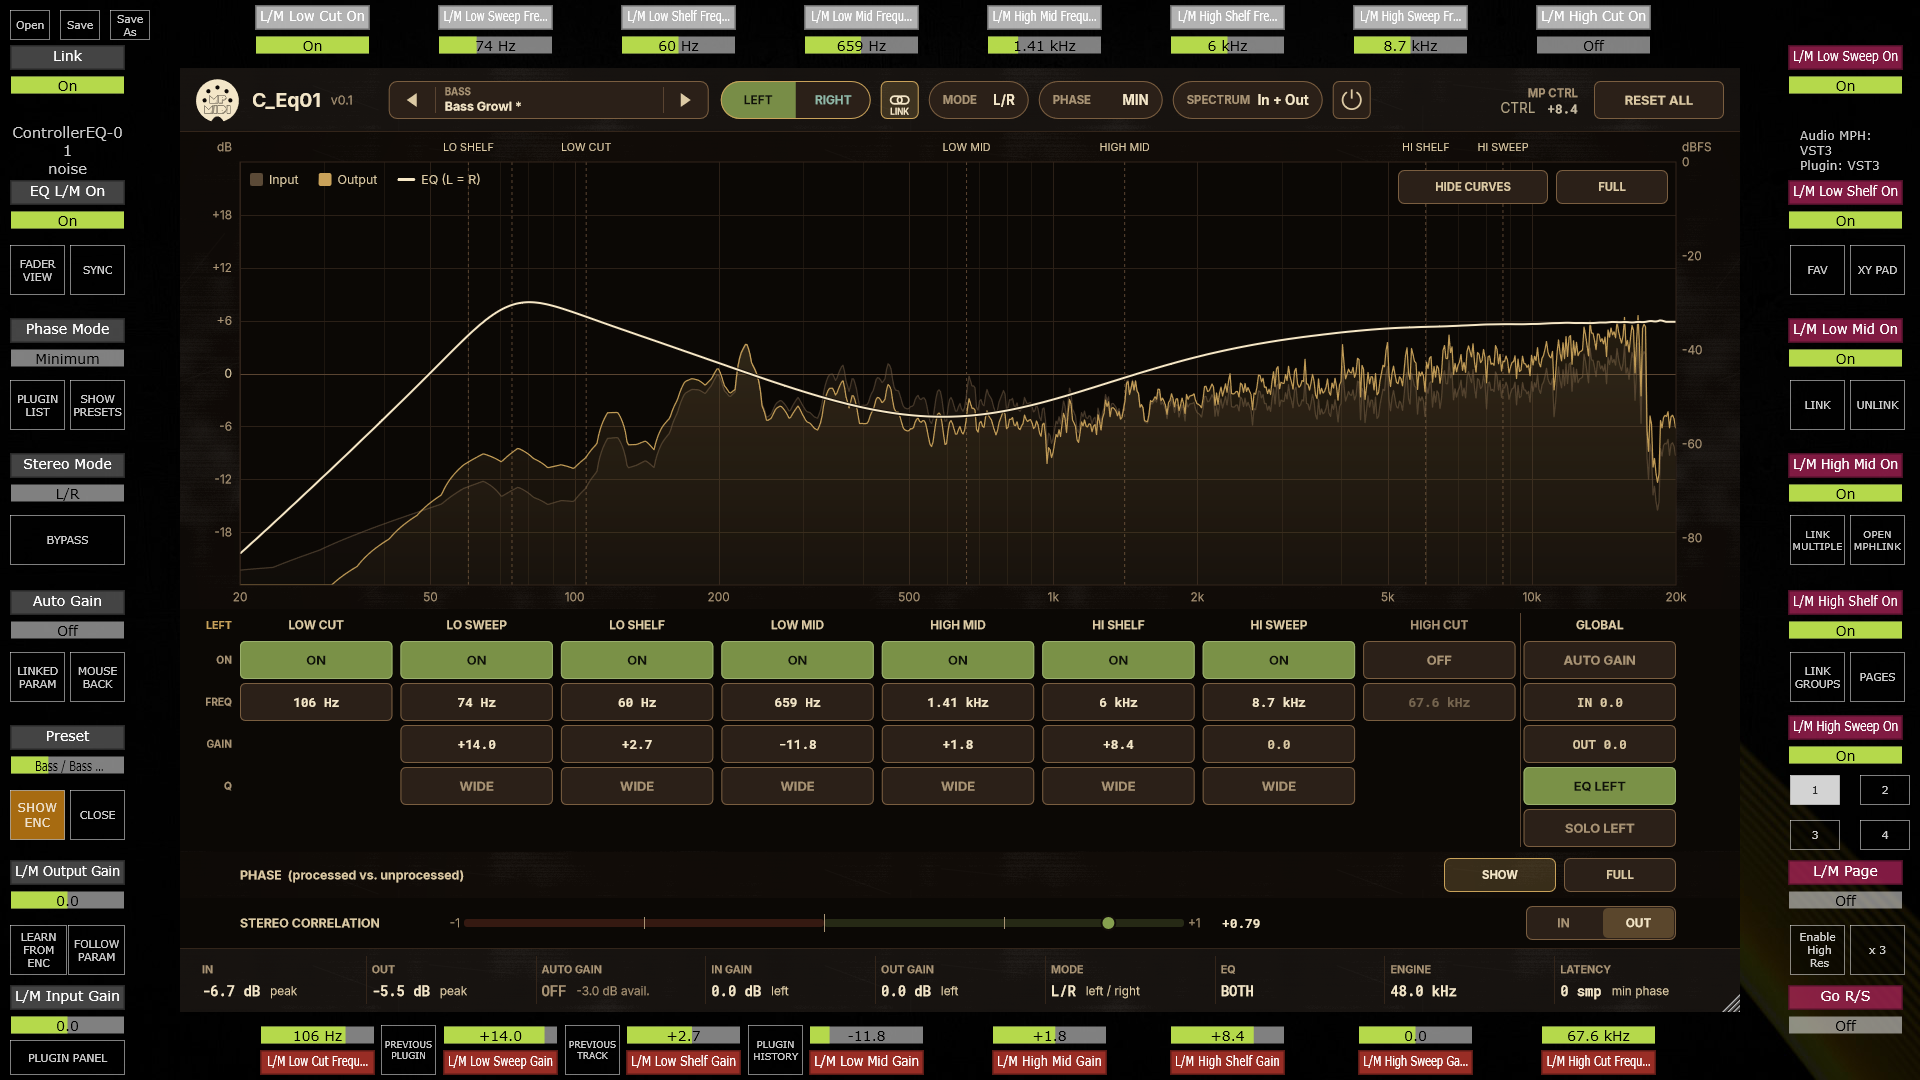Click the previous preset arrow icon
This screenshot has width=1920, height=1080.
coord(412,100)
